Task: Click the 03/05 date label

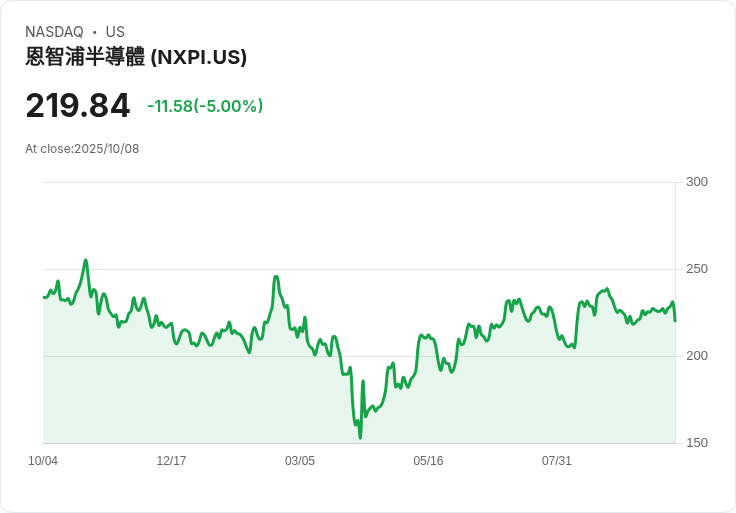Action: [x=299, y=461]
